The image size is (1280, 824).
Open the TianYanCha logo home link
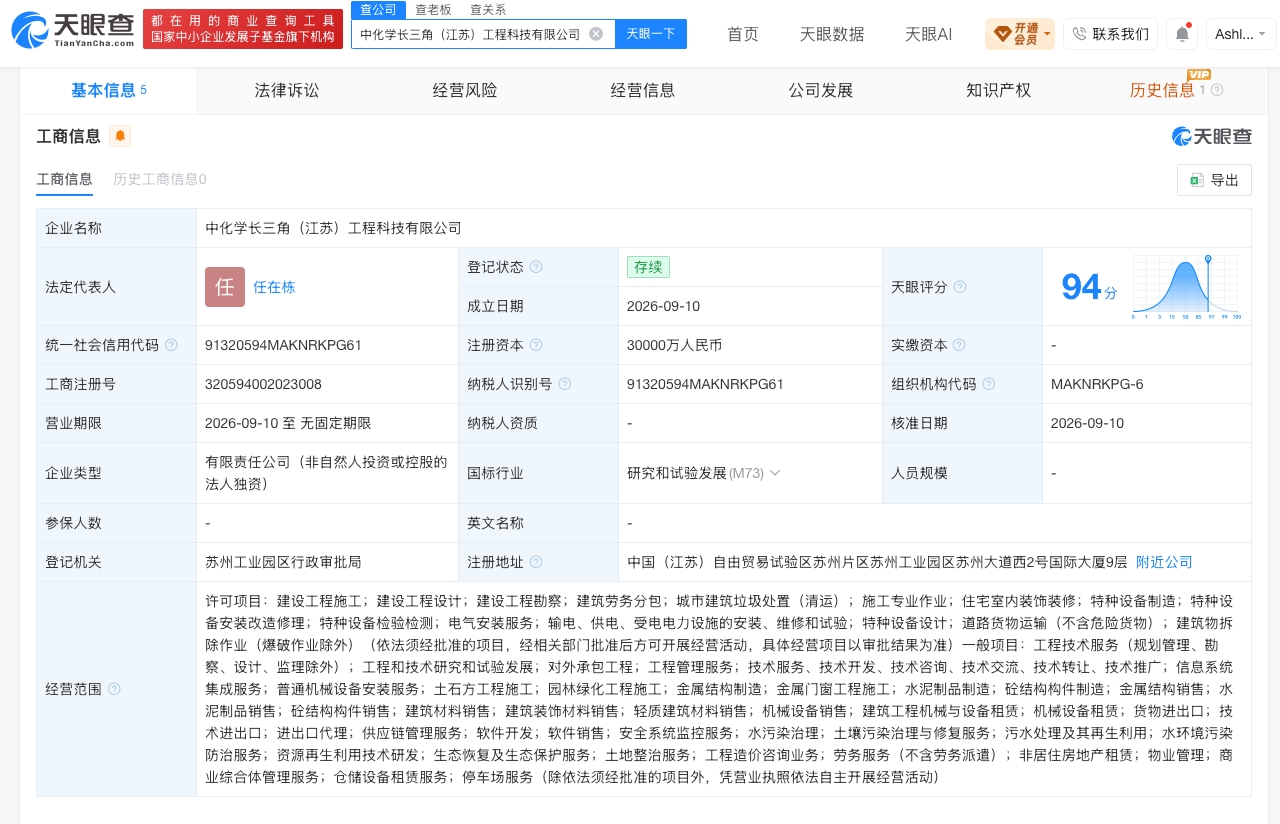[x=72, y=30]
